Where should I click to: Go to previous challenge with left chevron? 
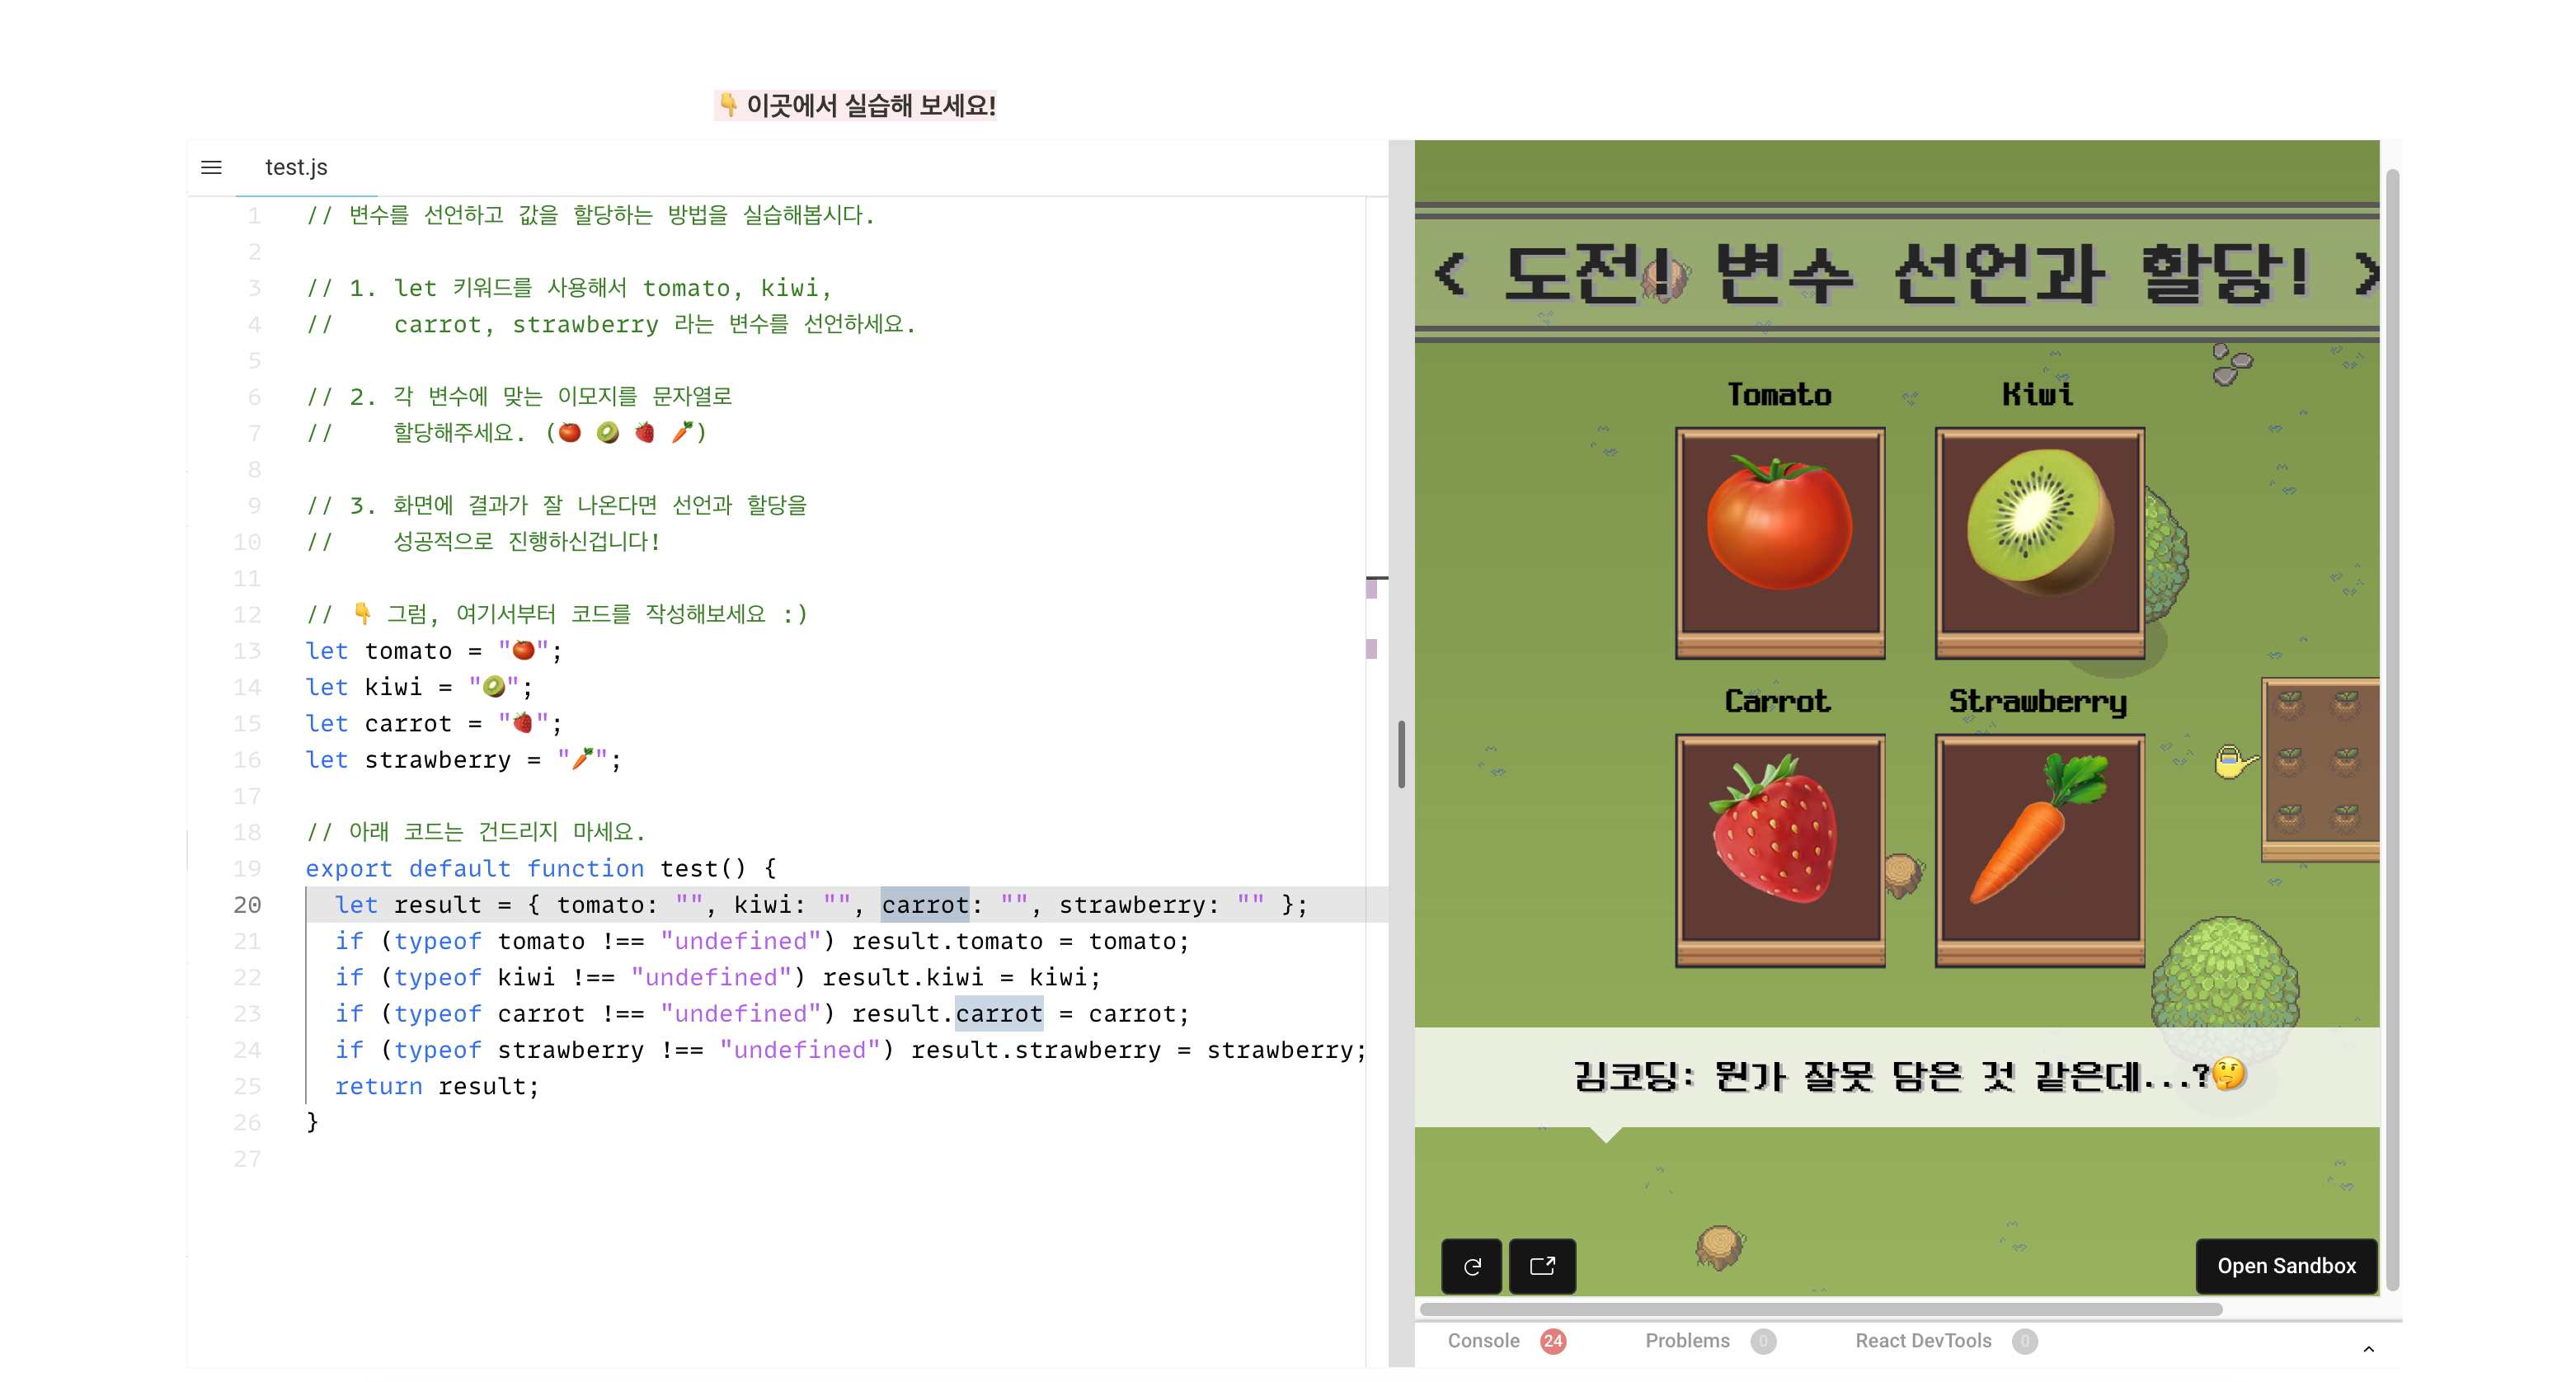(1450, 272)
